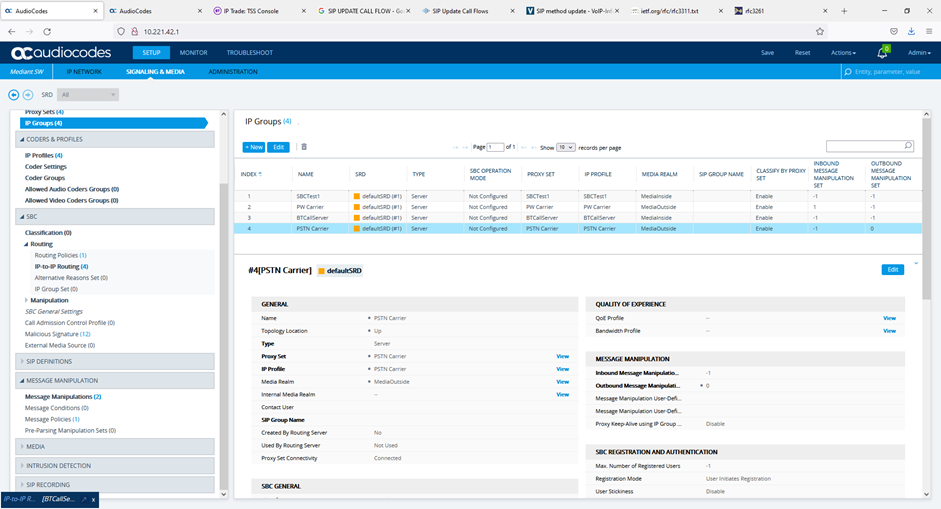Click the search magnifier icon in table search box
941x509 pixels.
point(908,145)
